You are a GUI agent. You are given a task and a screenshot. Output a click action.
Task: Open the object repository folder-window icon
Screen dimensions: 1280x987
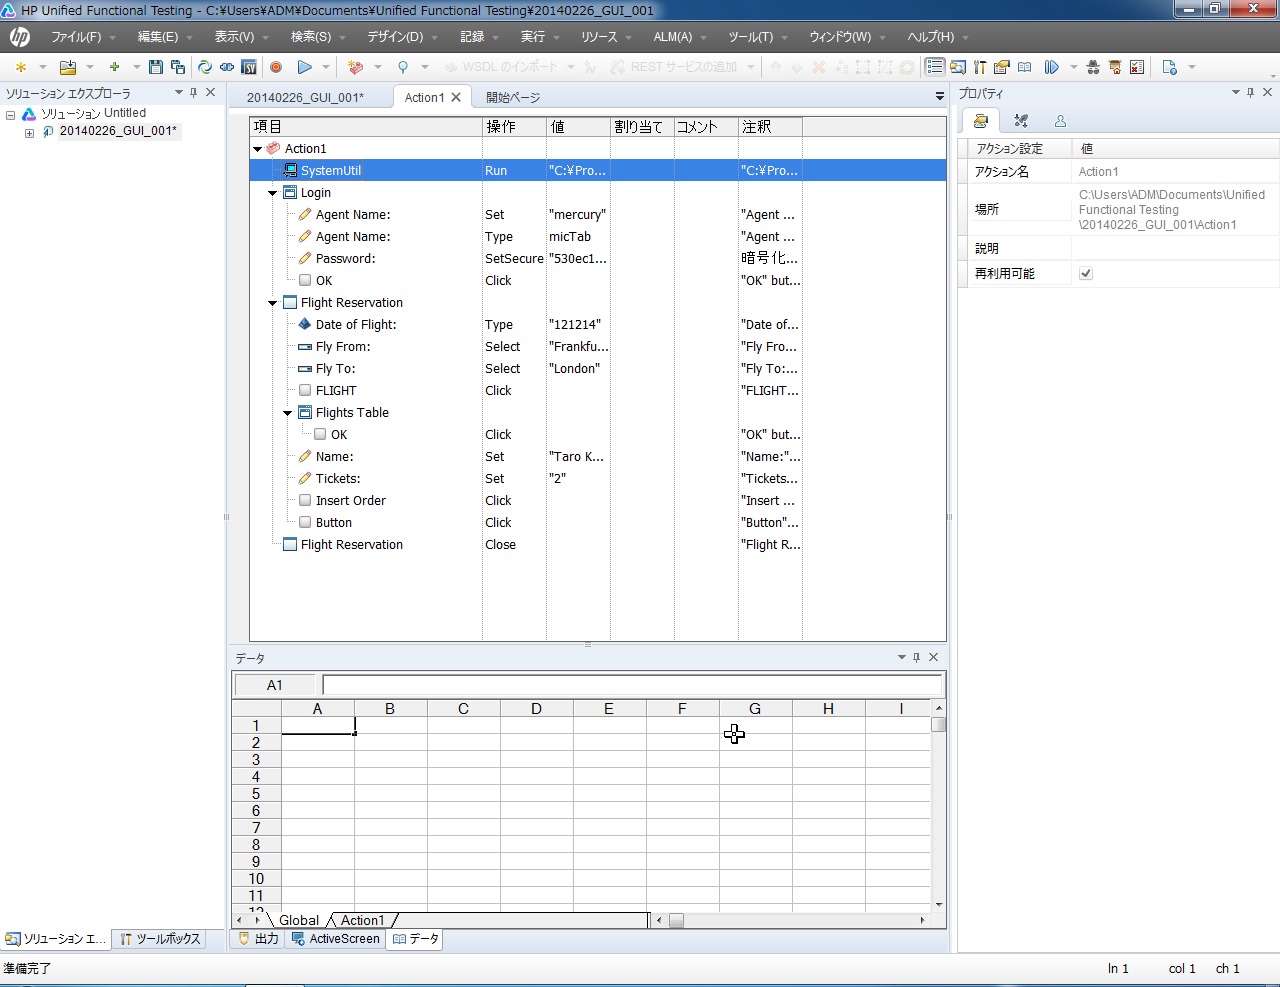tap(1002, 67)
